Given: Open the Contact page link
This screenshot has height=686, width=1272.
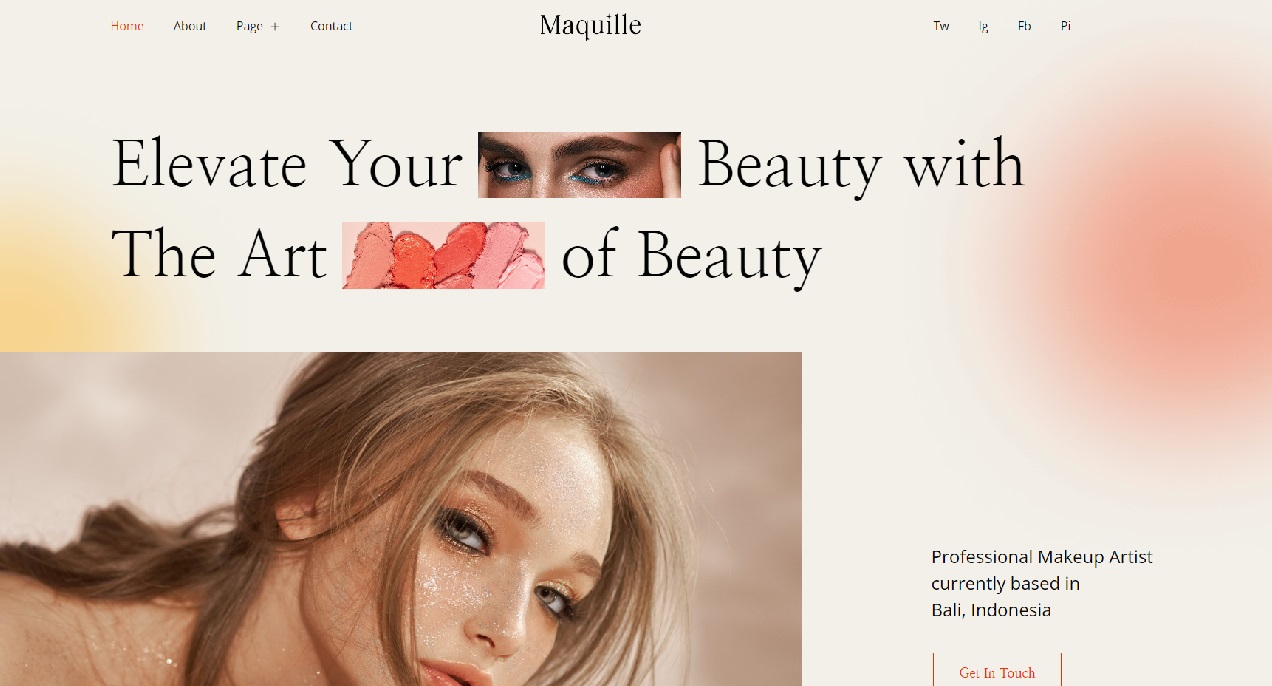Looking at the screenshot, I should [x=331, y=26].
